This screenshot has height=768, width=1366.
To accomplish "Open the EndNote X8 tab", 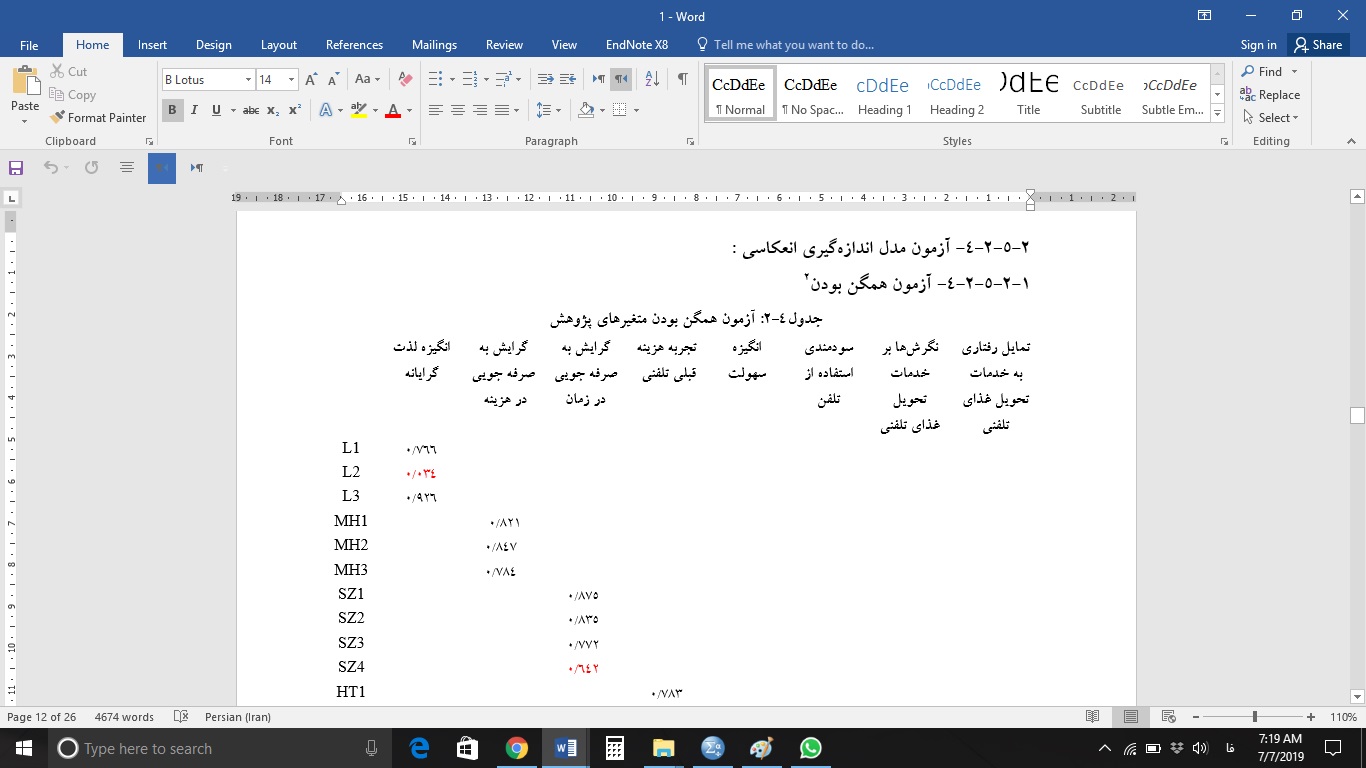I will [636, 45].
